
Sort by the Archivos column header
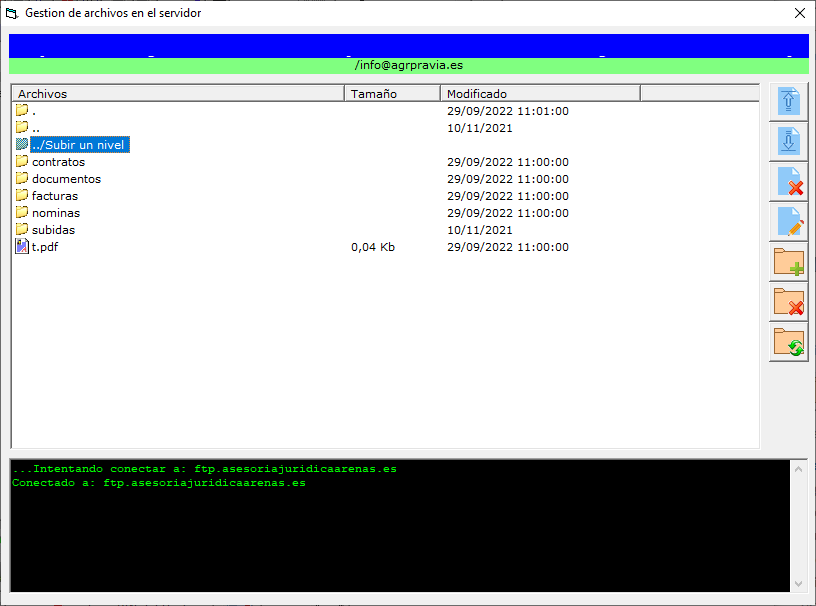coord(177,94)
